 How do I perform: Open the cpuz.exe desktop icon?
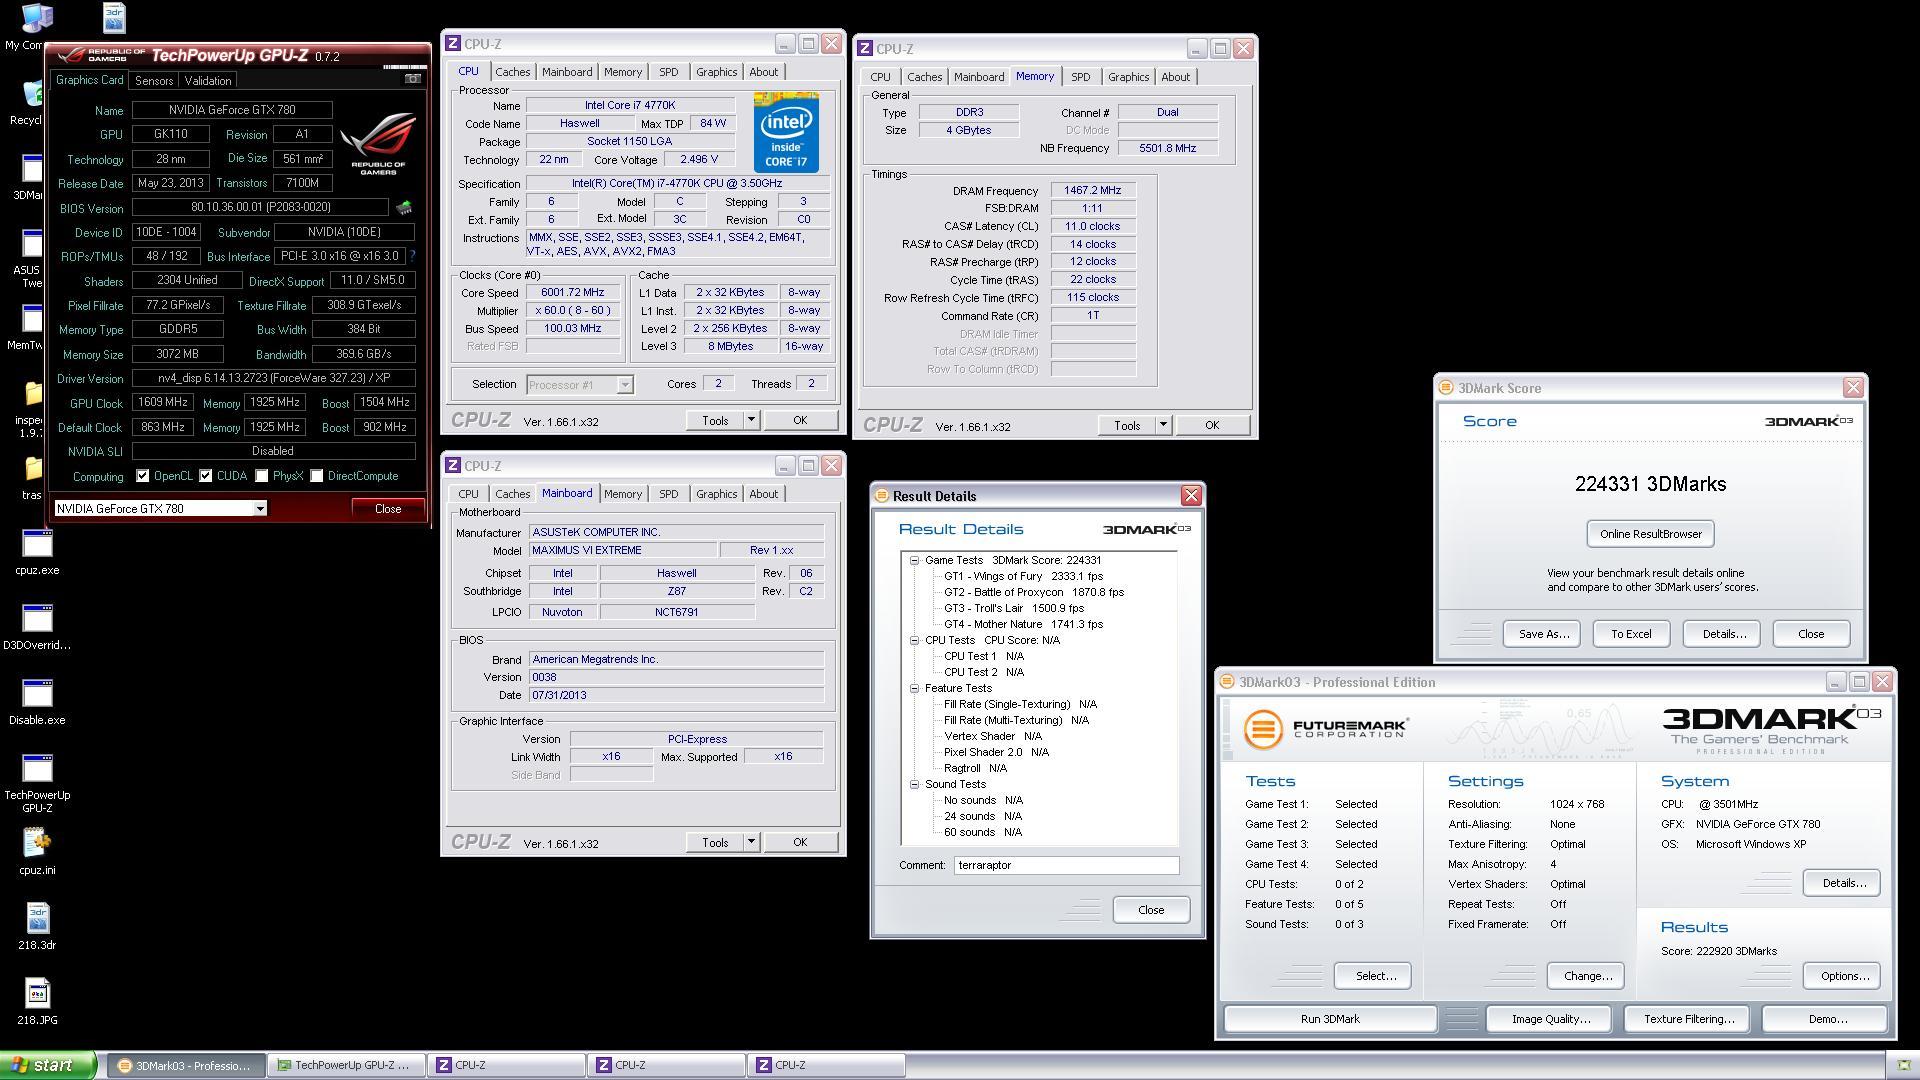[37, 553]
